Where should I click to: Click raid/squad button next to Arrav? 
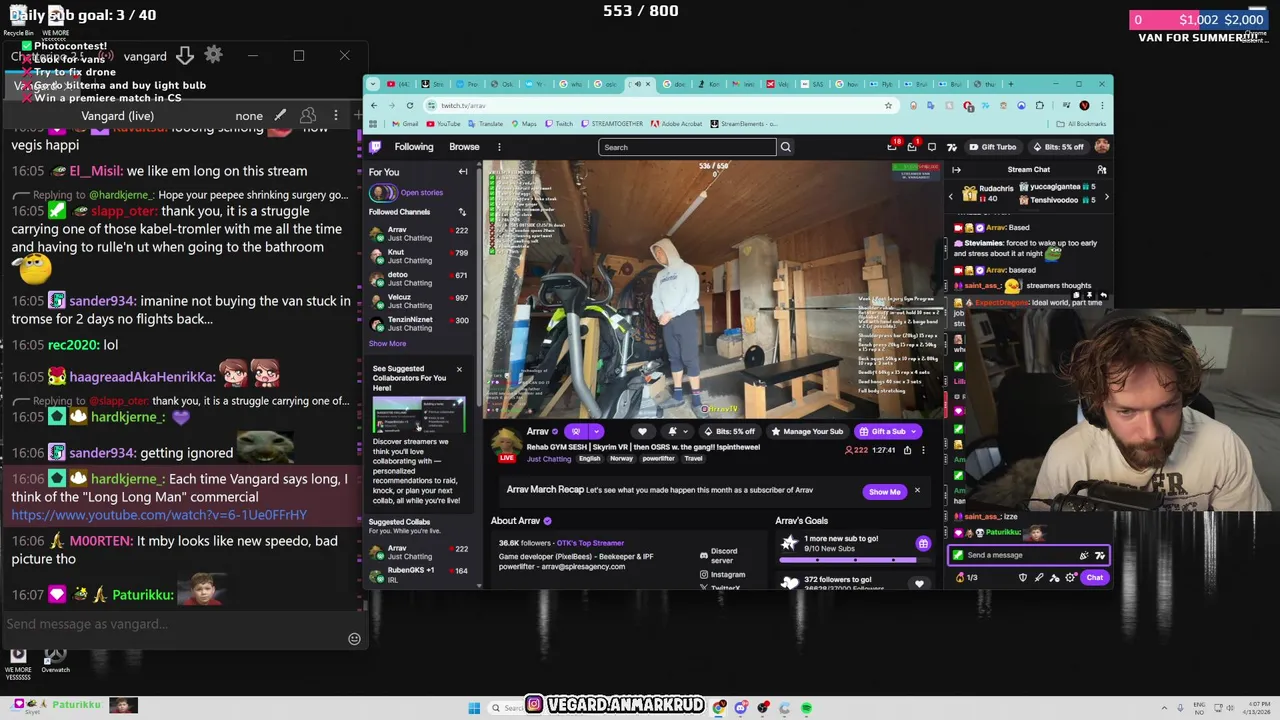pyautogui.click(x=576, y=432)
